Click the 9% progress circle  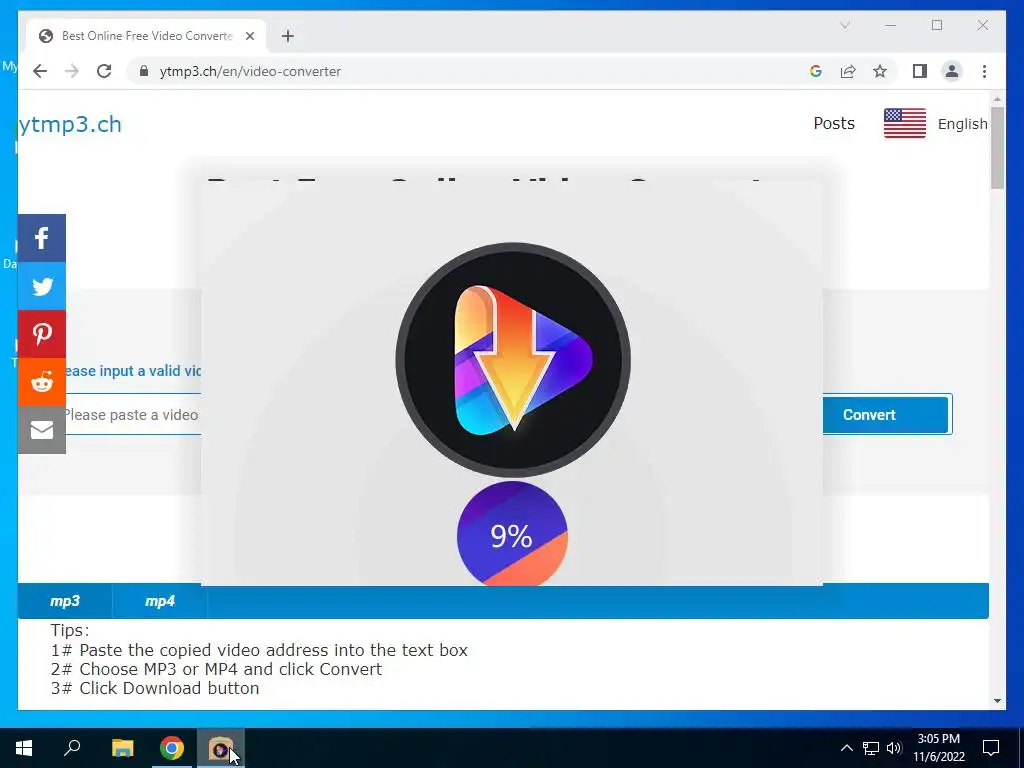[x=512, y=534]
